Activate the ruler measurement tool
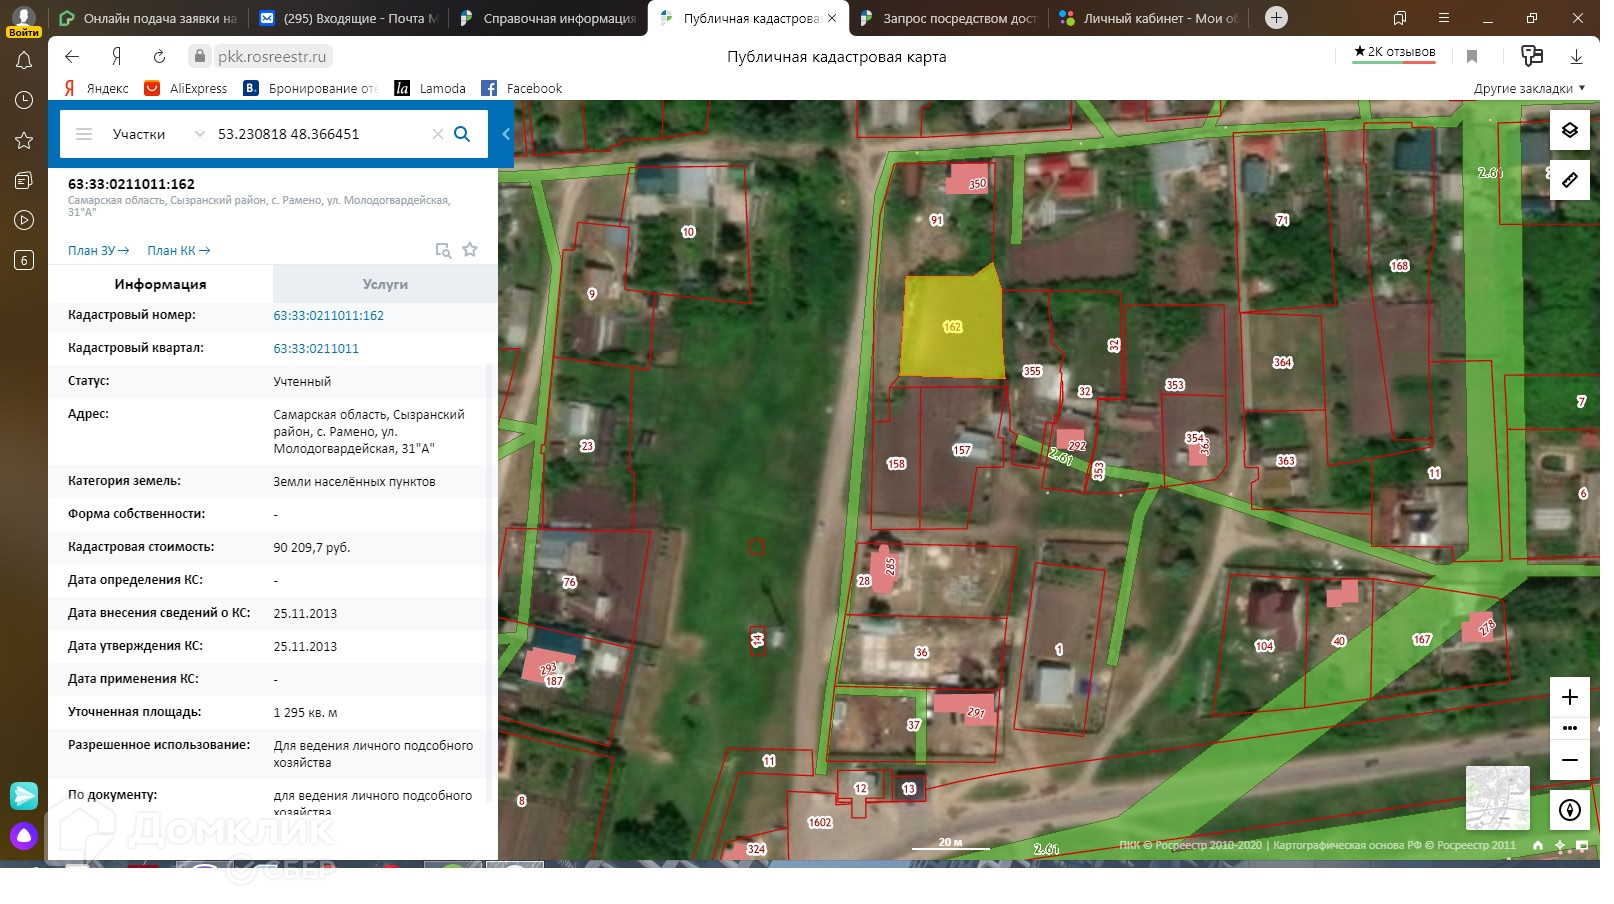This screenshot has width=1614, height=904. [x=1569, y=180]
